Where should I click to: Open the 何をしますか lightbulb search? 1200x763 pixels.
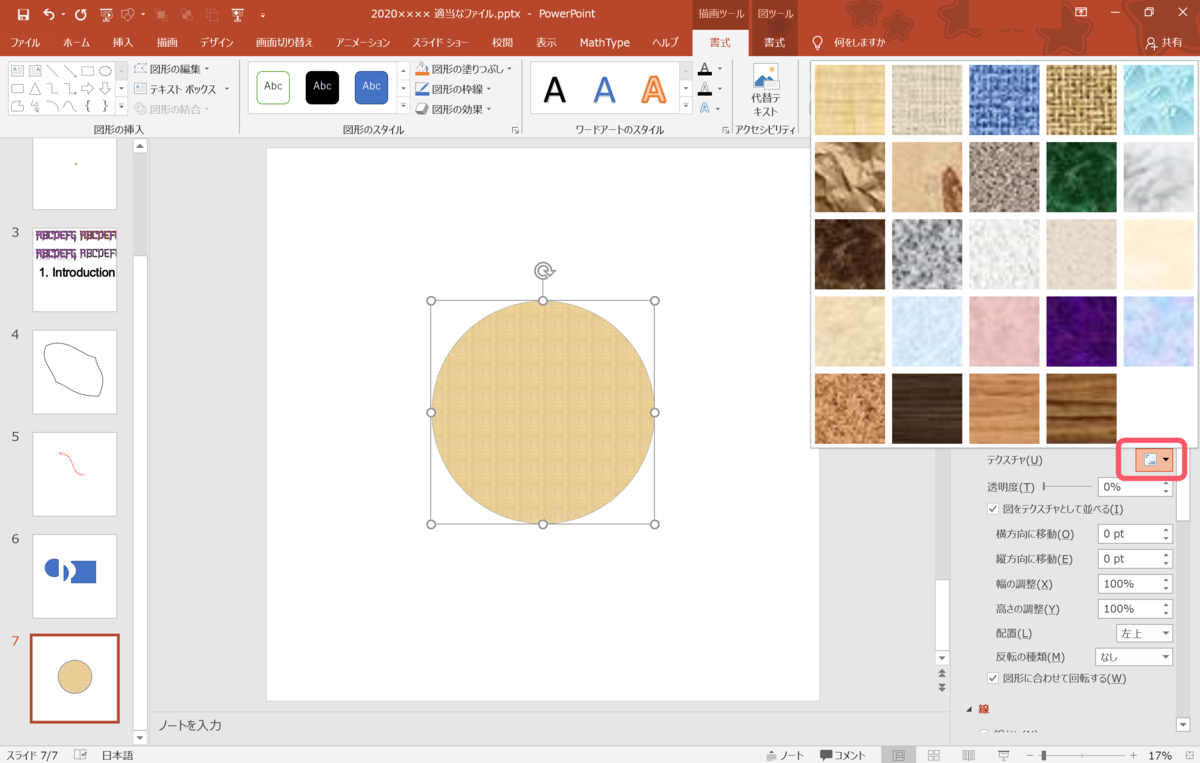pyautogui.click(x=817, y=43)
